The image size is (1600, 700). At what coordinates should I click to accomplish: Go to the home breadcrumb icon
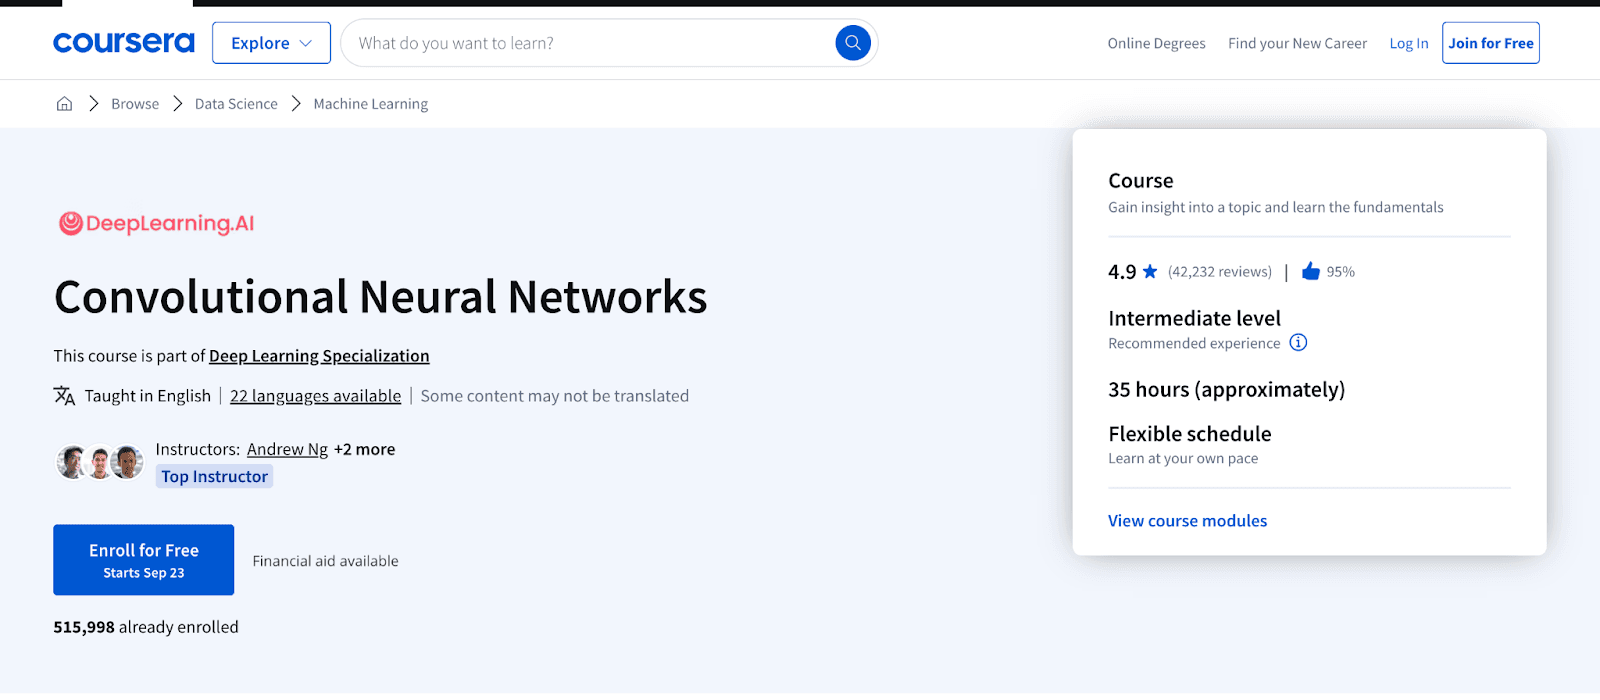(64, 104)
